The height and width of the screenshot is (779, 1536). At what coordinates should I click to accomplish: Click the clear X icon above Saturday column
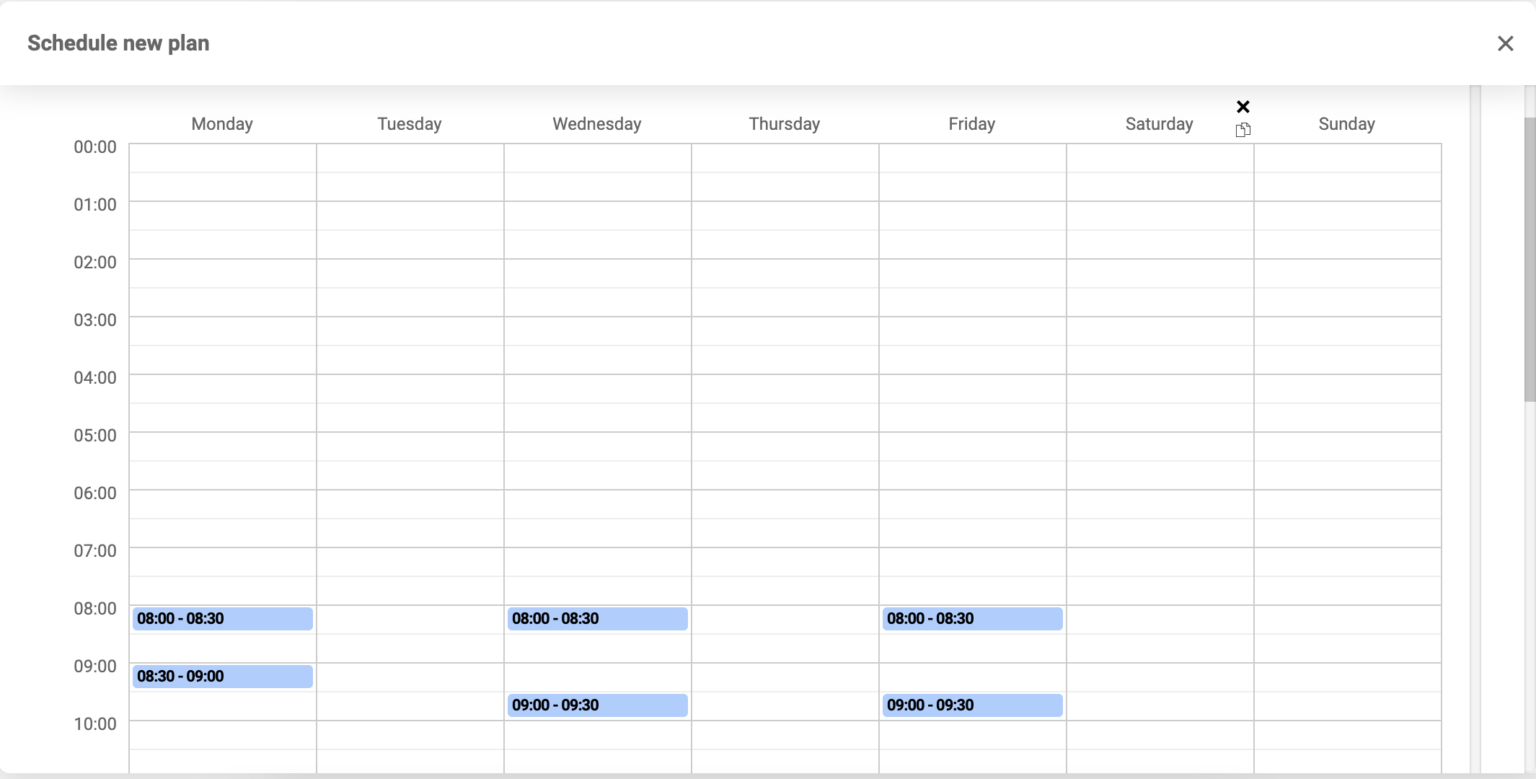1243,106
